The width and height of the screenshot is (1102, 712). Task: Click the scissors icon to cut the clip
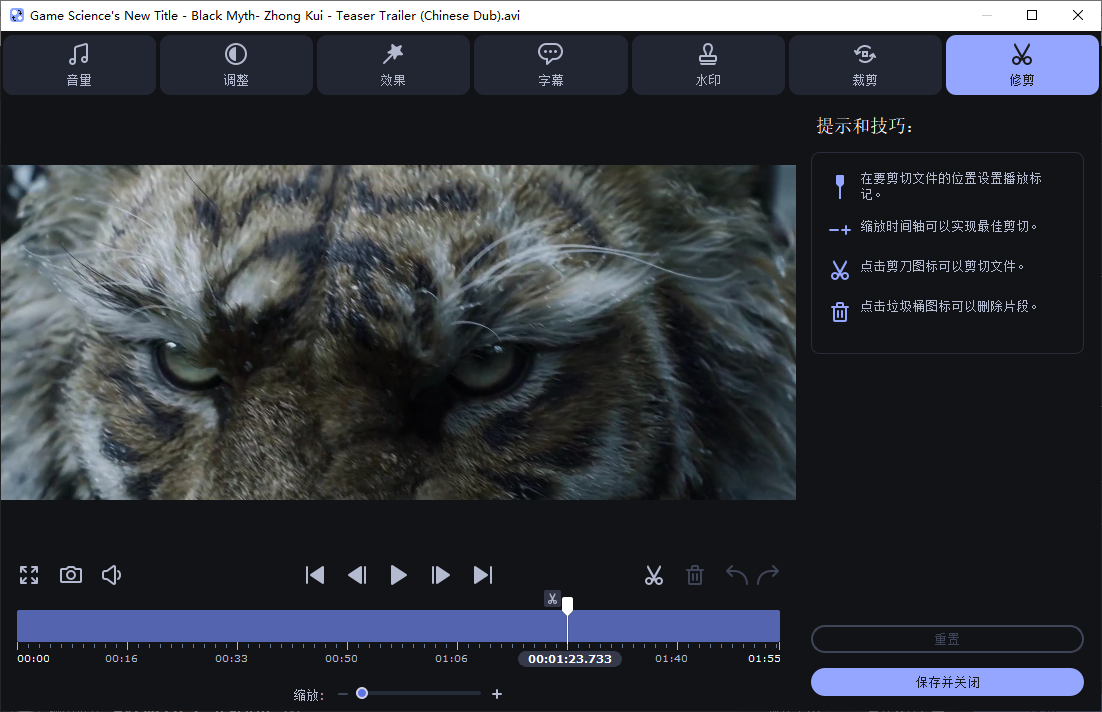pos(654,575)
